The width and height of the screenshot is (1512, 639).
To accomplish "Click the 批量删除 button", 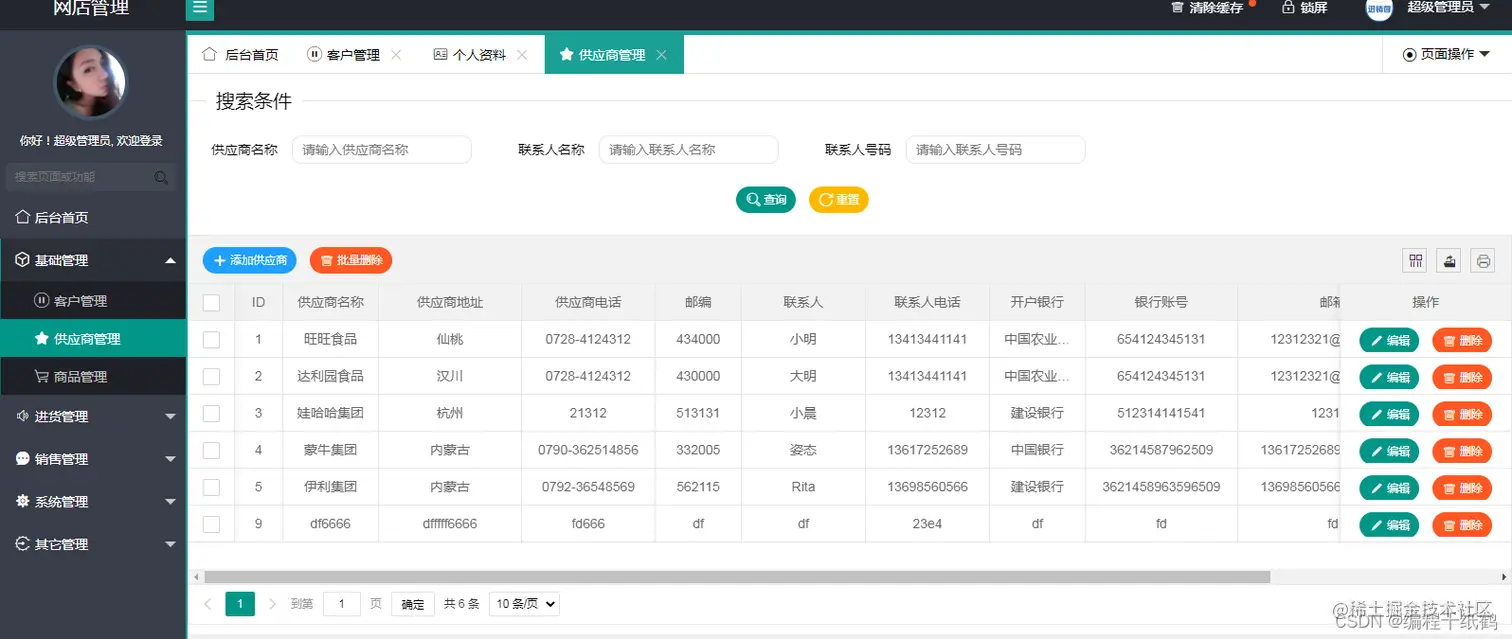I will point(351,260).
